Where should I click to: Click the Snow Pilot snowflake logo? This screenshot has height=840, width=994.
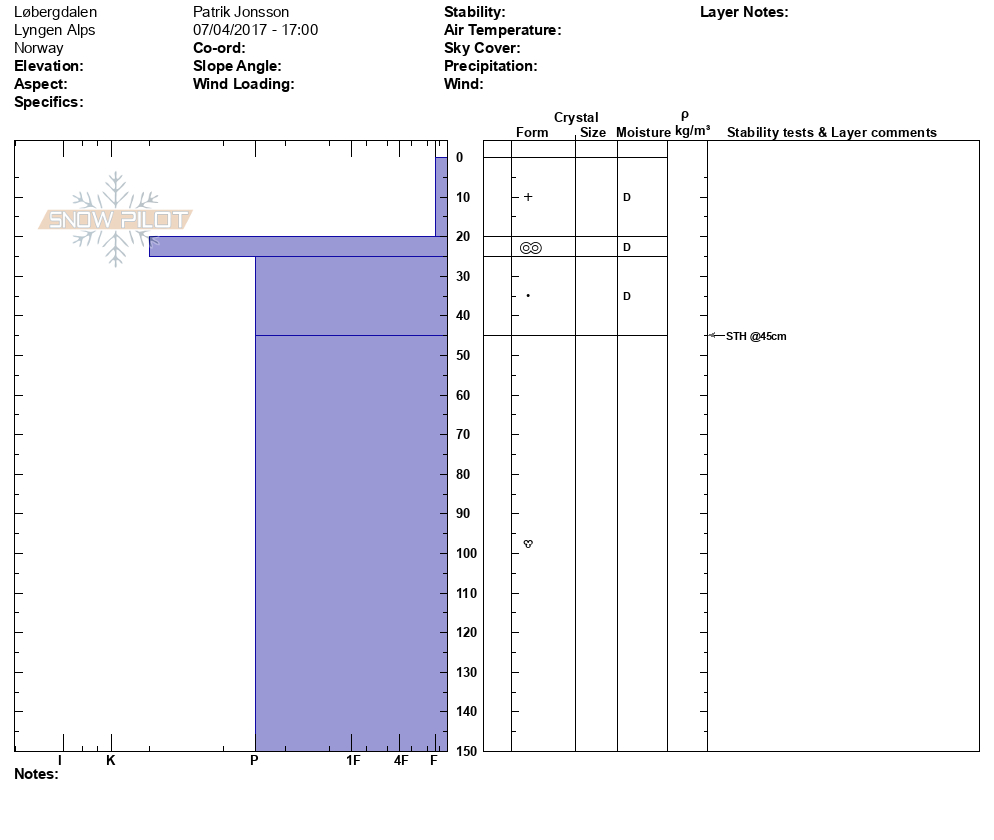coord(116,219)
